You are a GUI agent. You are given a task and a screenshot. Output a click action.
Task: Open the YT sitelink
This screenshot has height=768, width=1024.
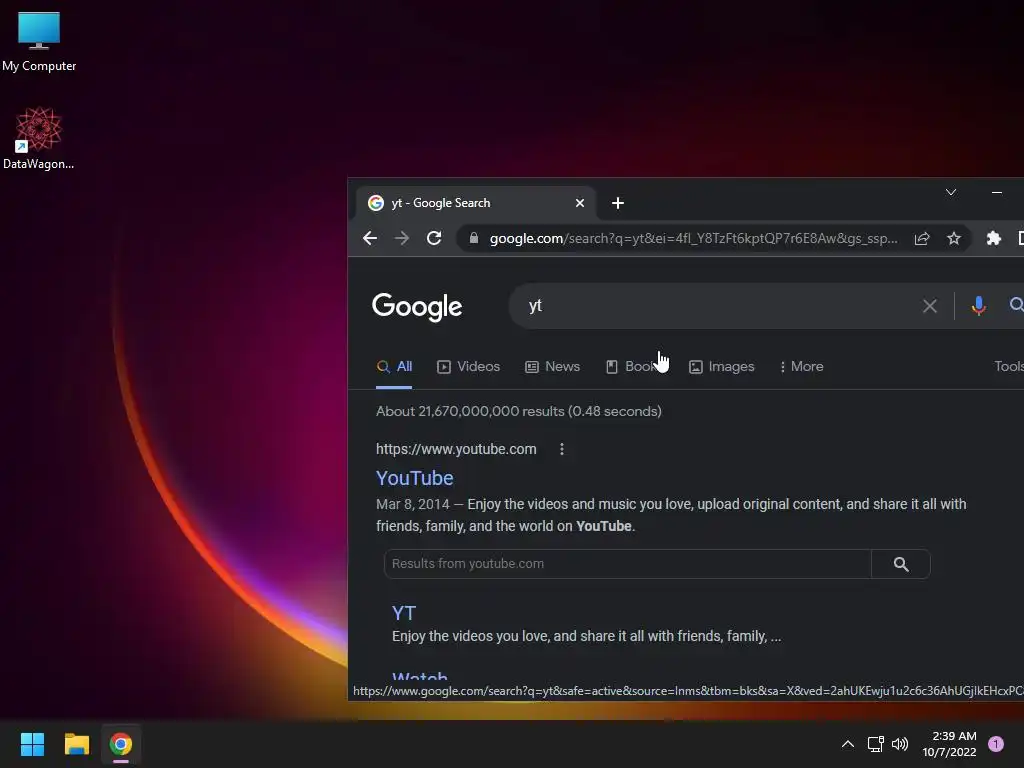[x=404, y=613]
